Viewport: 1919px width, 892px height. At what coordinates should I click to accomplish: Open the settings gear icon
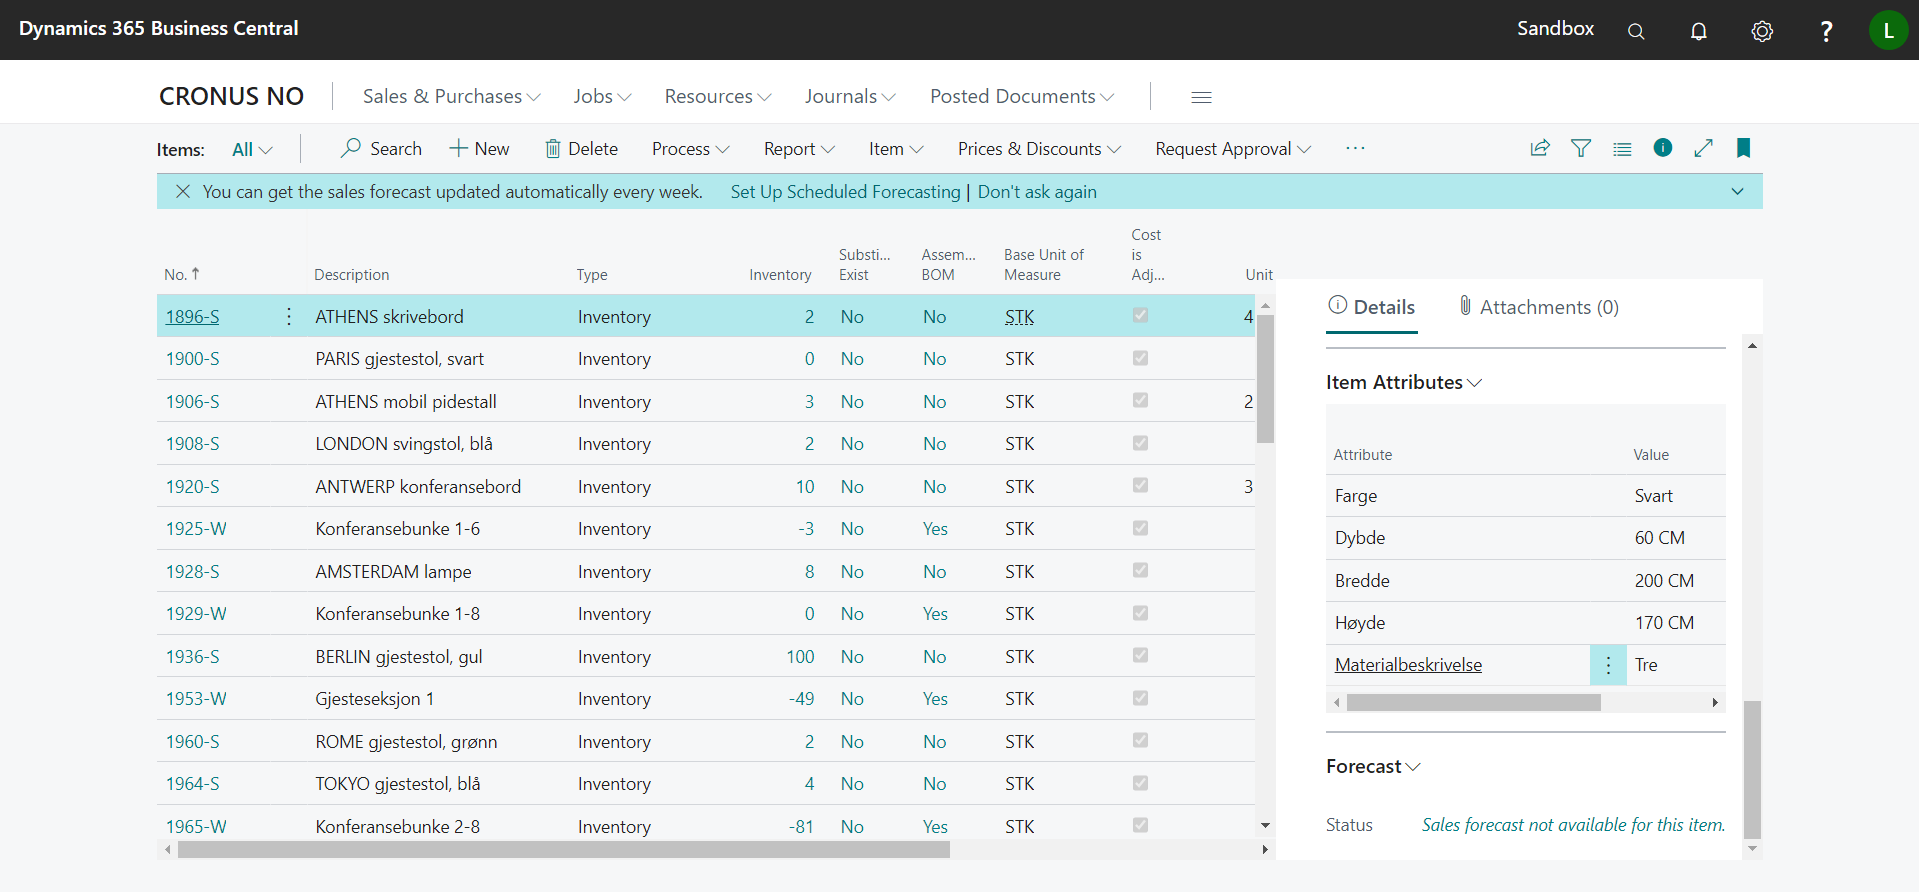pos(1762,31)
